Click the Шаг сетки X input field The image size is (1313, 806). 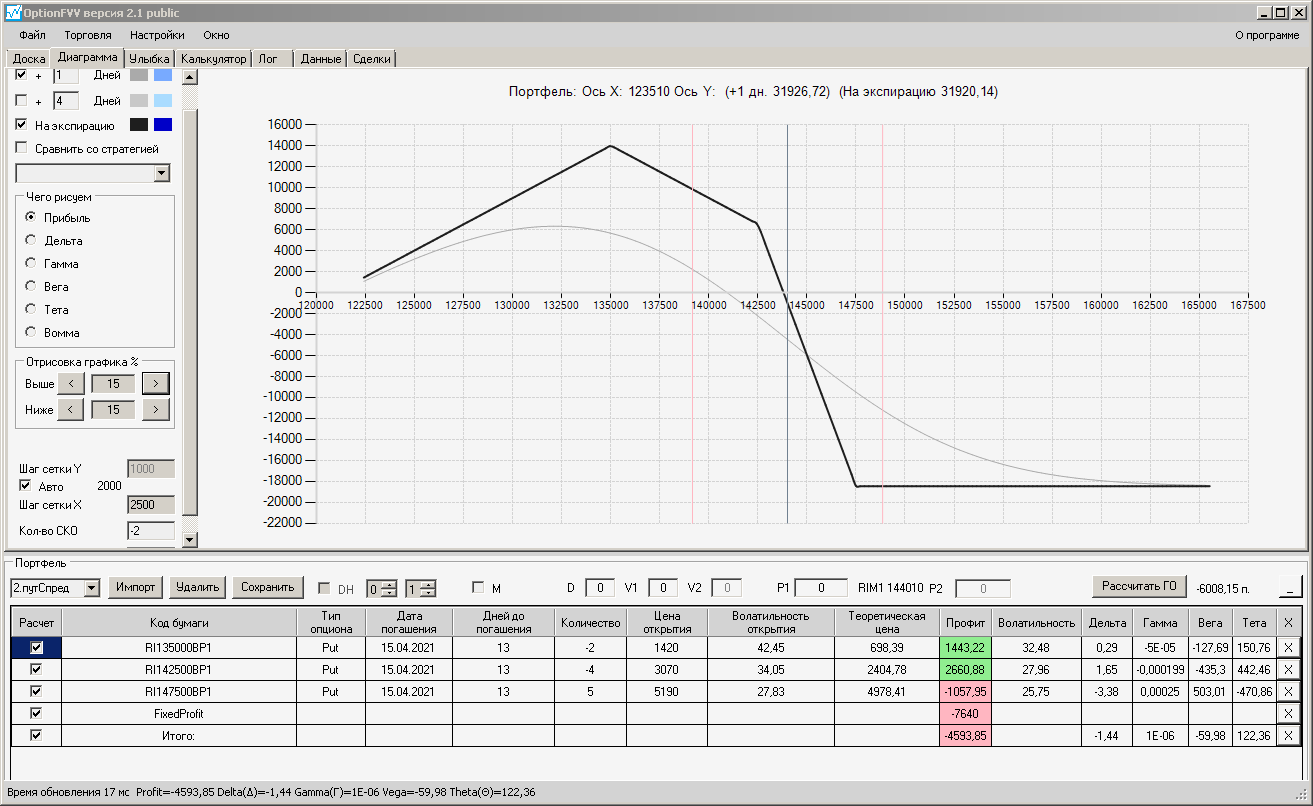151,505
